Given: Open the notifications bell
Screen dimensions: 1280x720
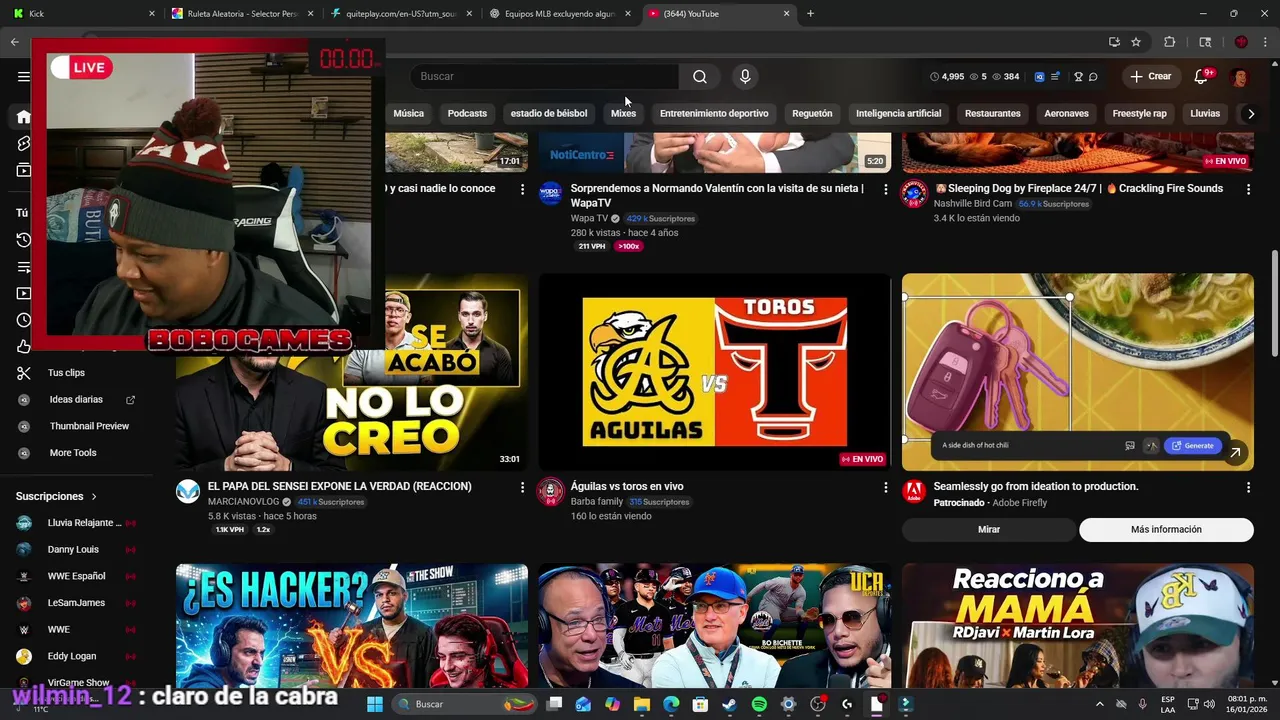Looking at the screenshot, I should [x=1202, y=76].
